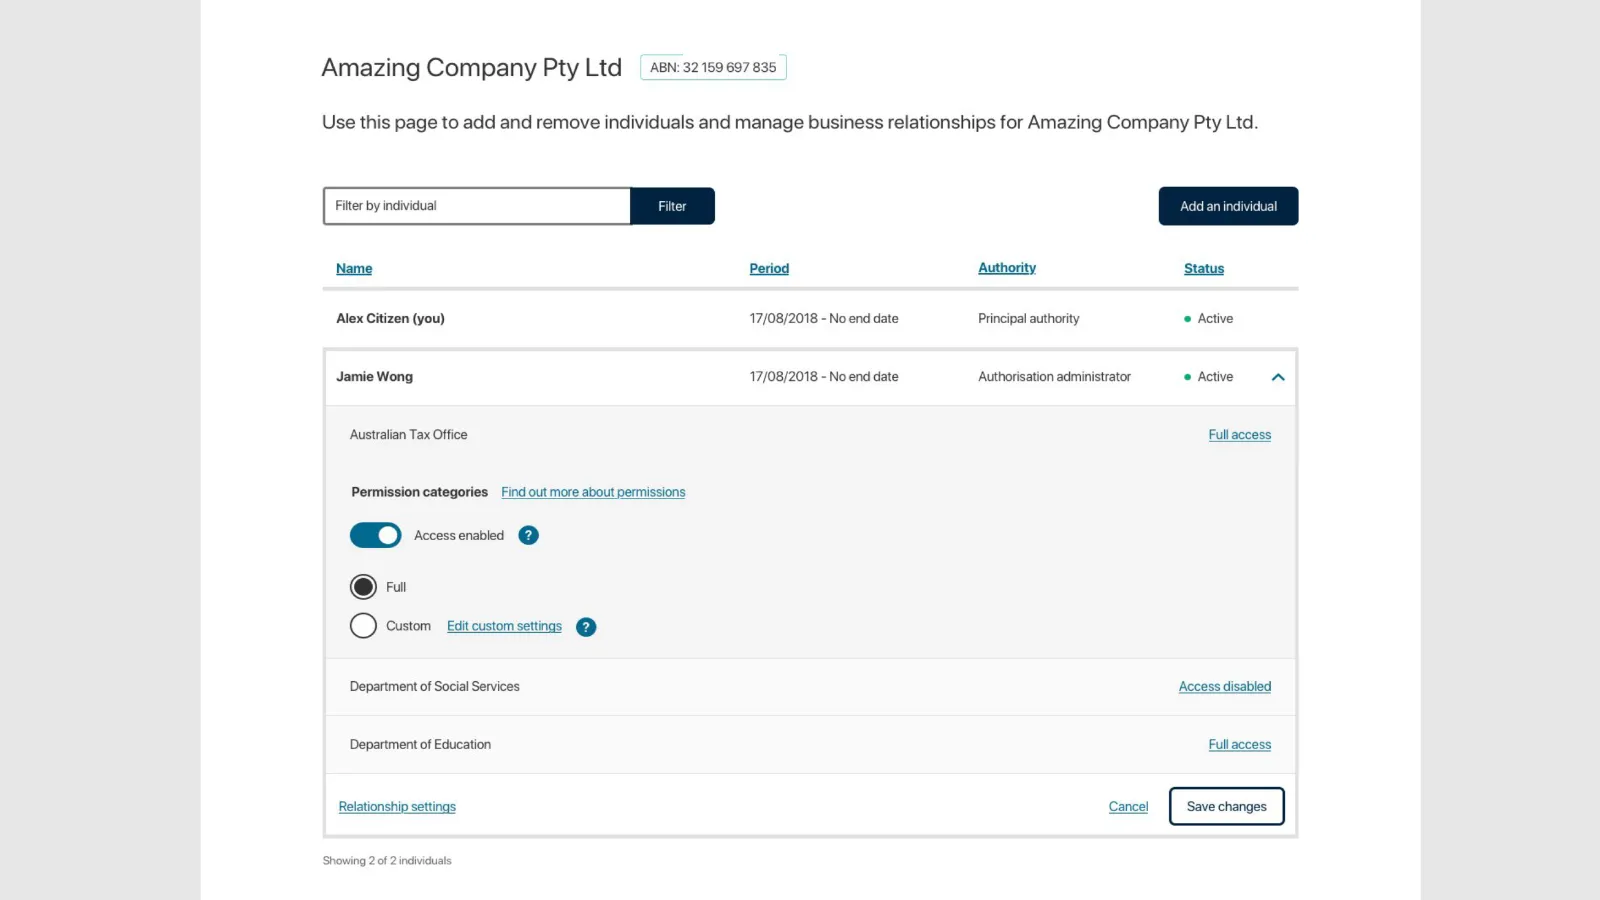
Task: Sort table by Period column
Action: click(769, 268)
